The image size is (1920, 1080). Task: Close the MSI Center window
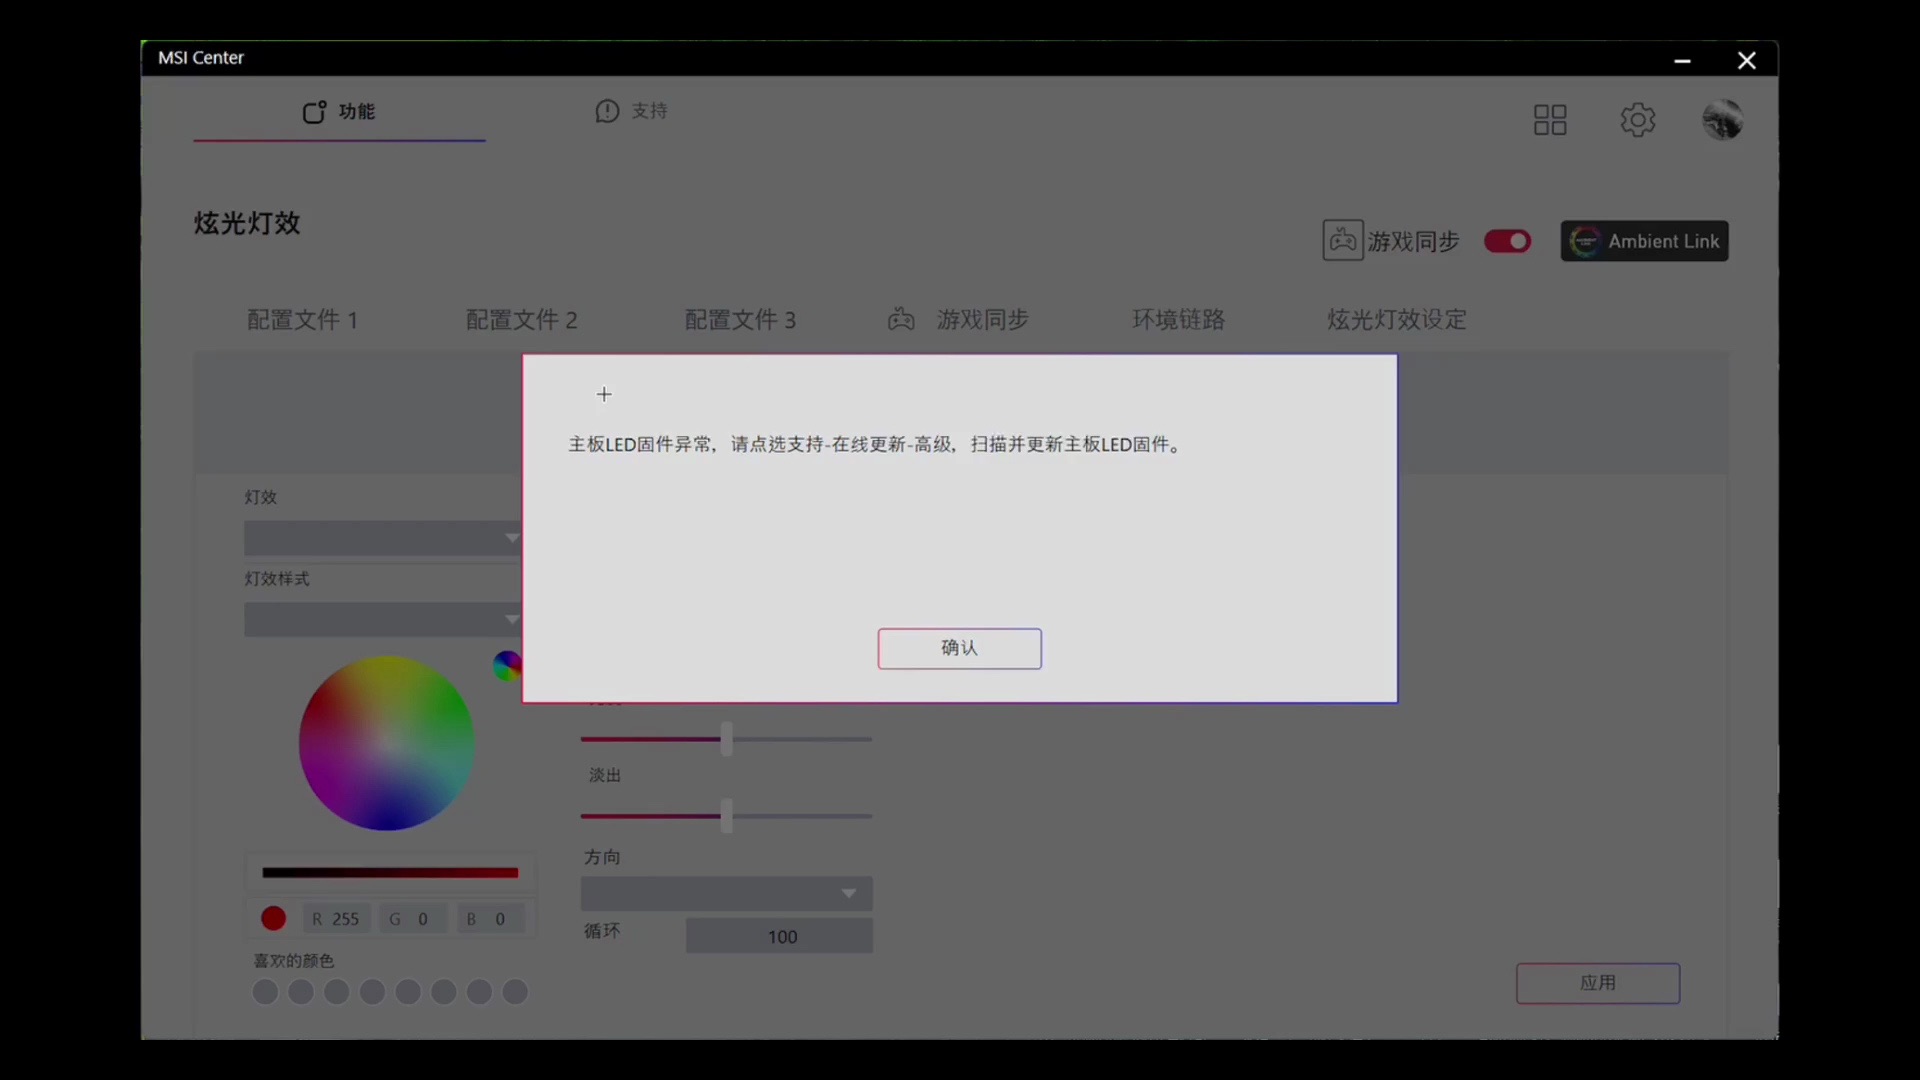(x=1746, y=61)
